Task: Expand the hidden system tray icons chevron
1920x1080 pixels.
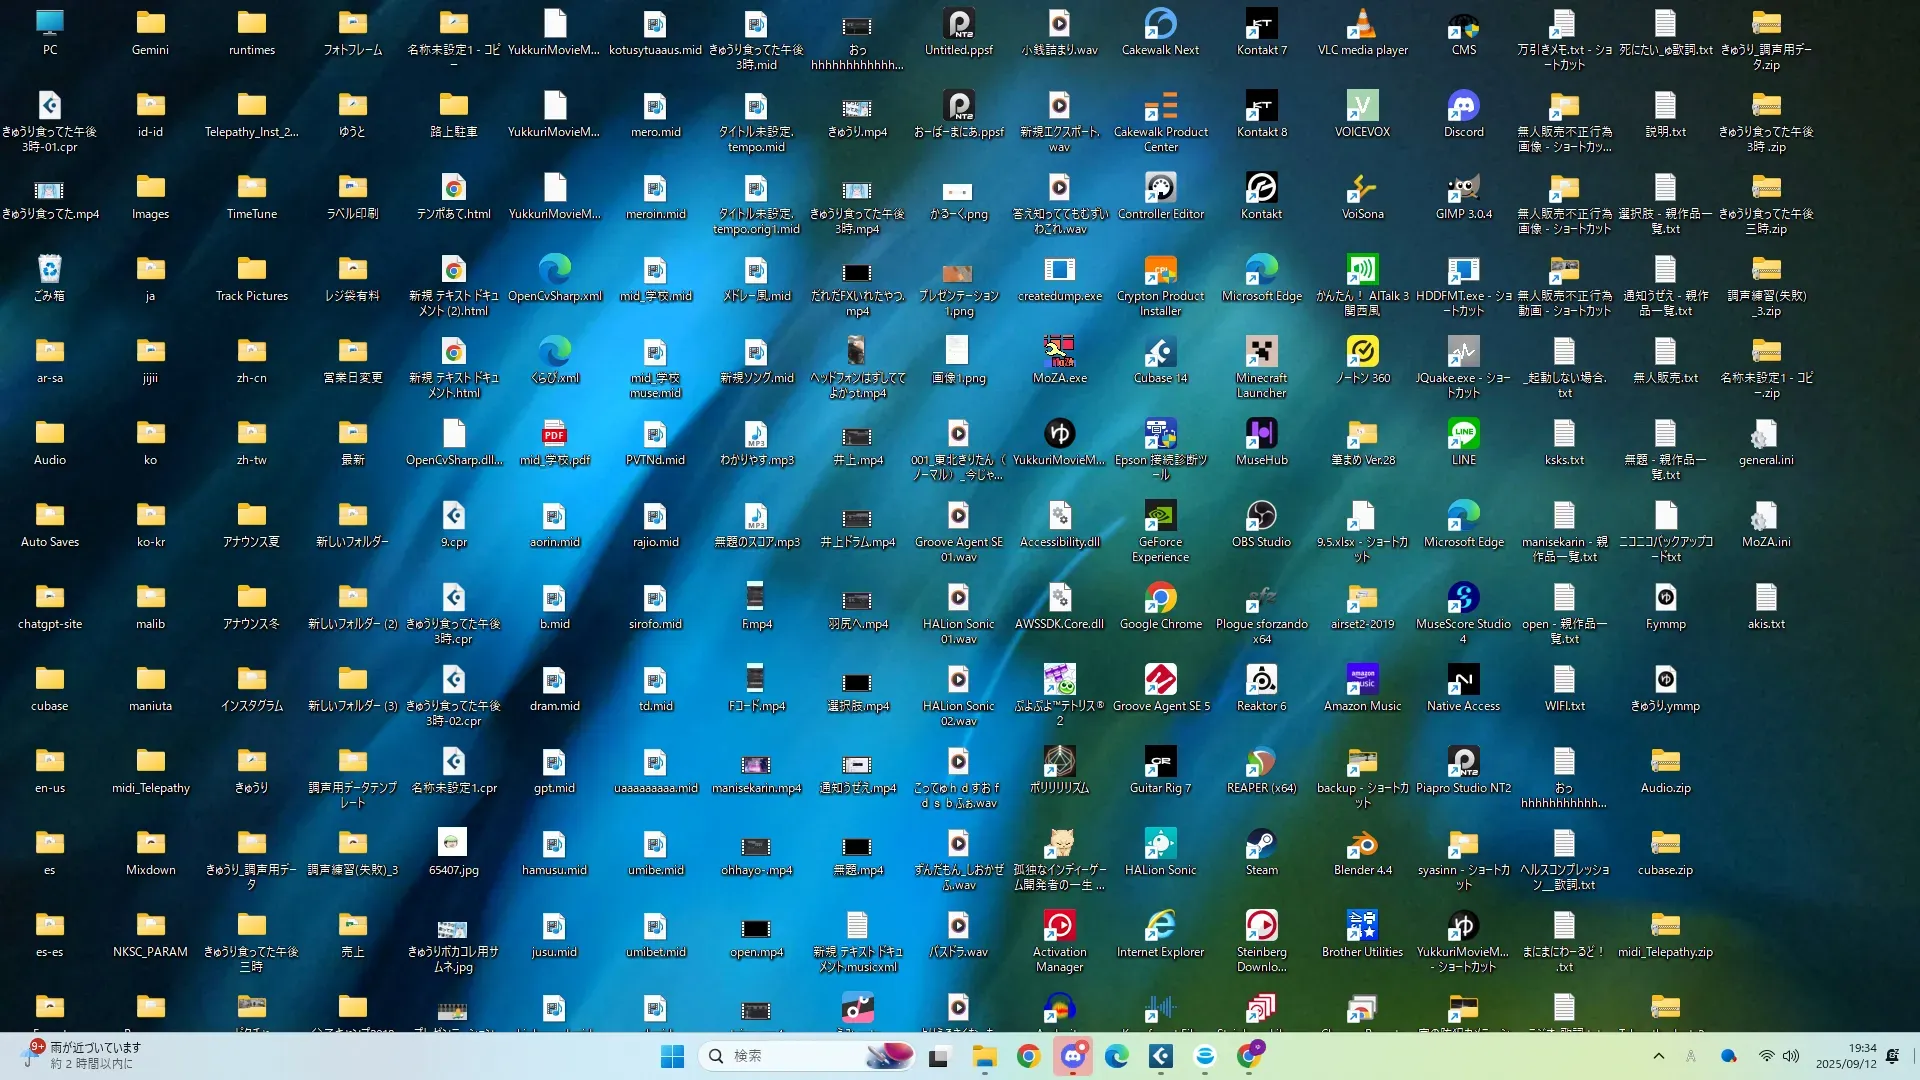Action: point(1658,1056)
